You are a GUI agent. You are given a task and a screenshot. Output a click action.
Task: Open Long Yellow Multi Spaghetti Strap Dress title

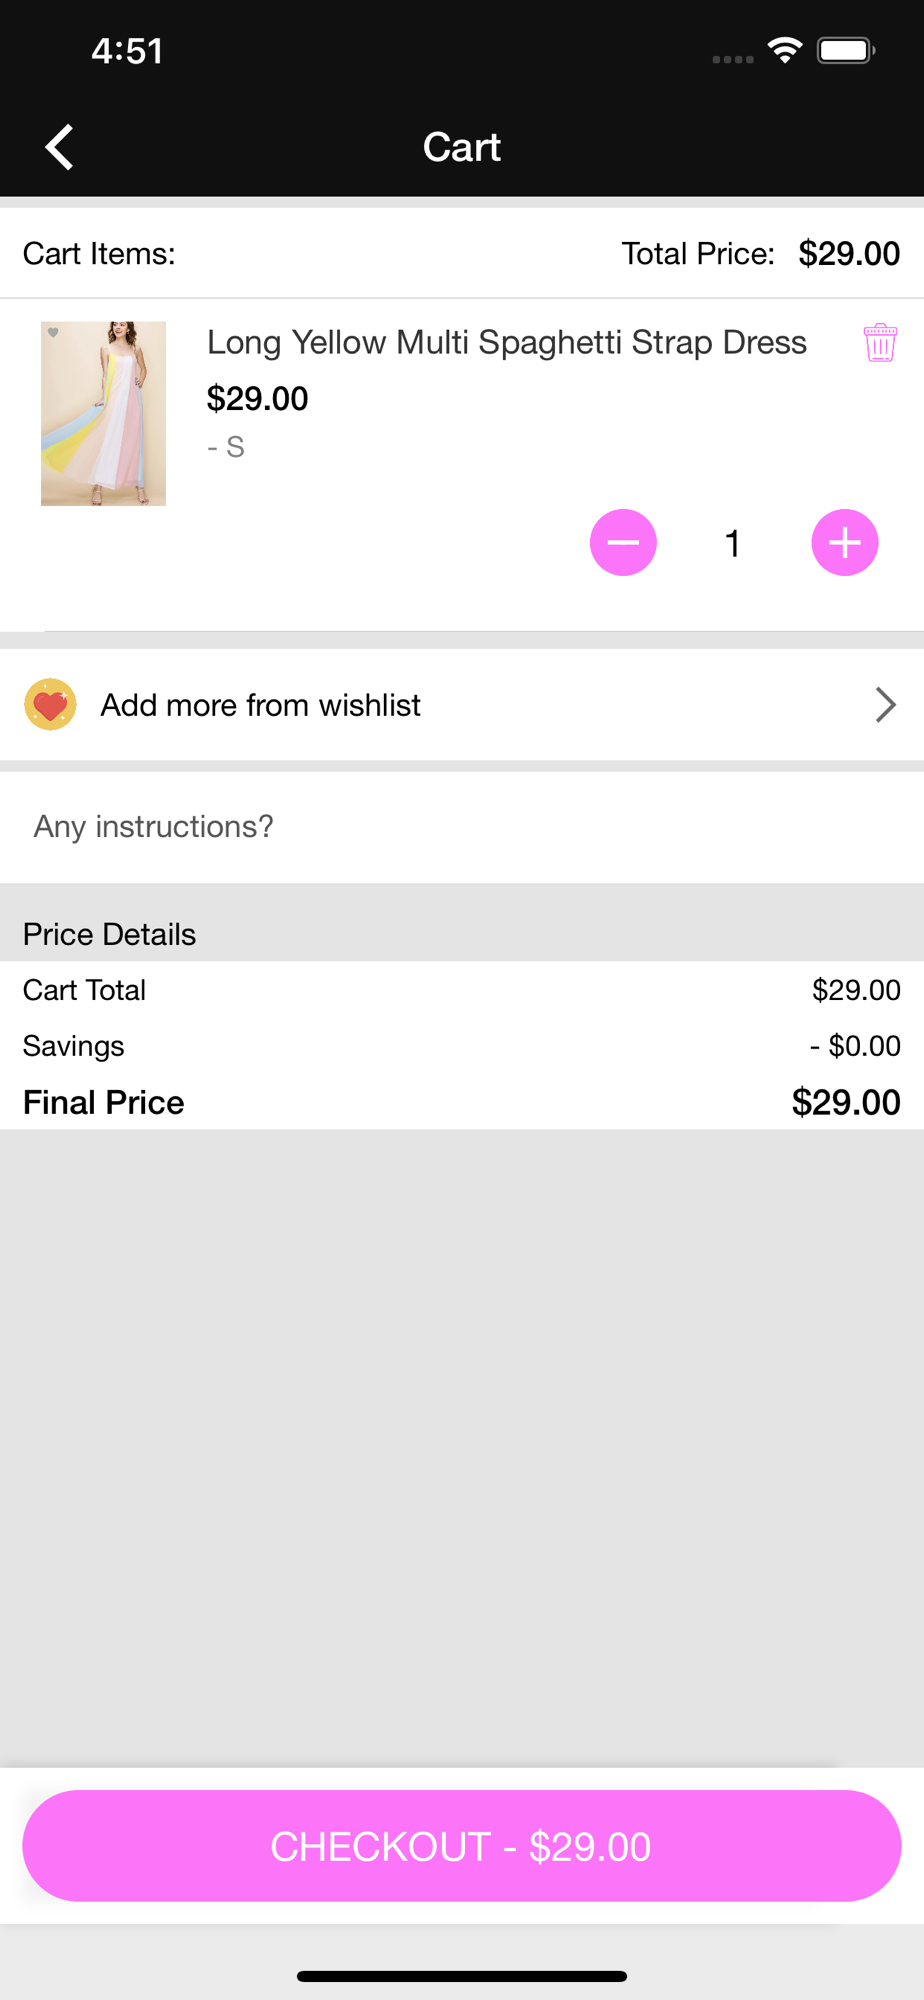click(x=507, y=342)
